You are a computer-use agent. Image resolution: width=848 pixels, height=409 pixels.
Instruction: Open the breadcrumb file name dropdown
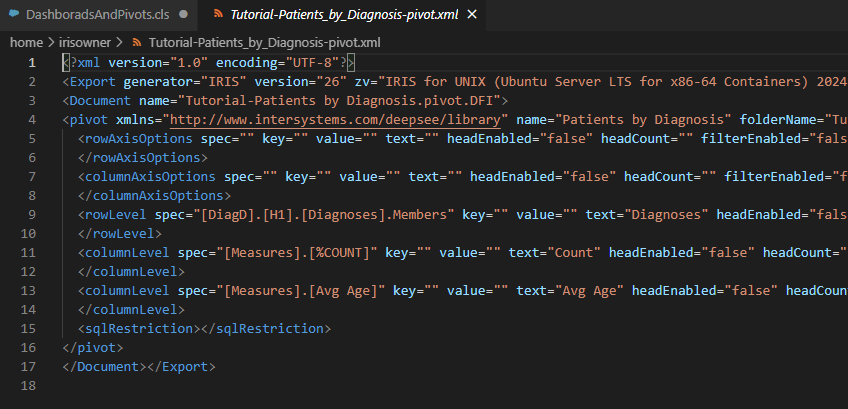pos(264,43)
